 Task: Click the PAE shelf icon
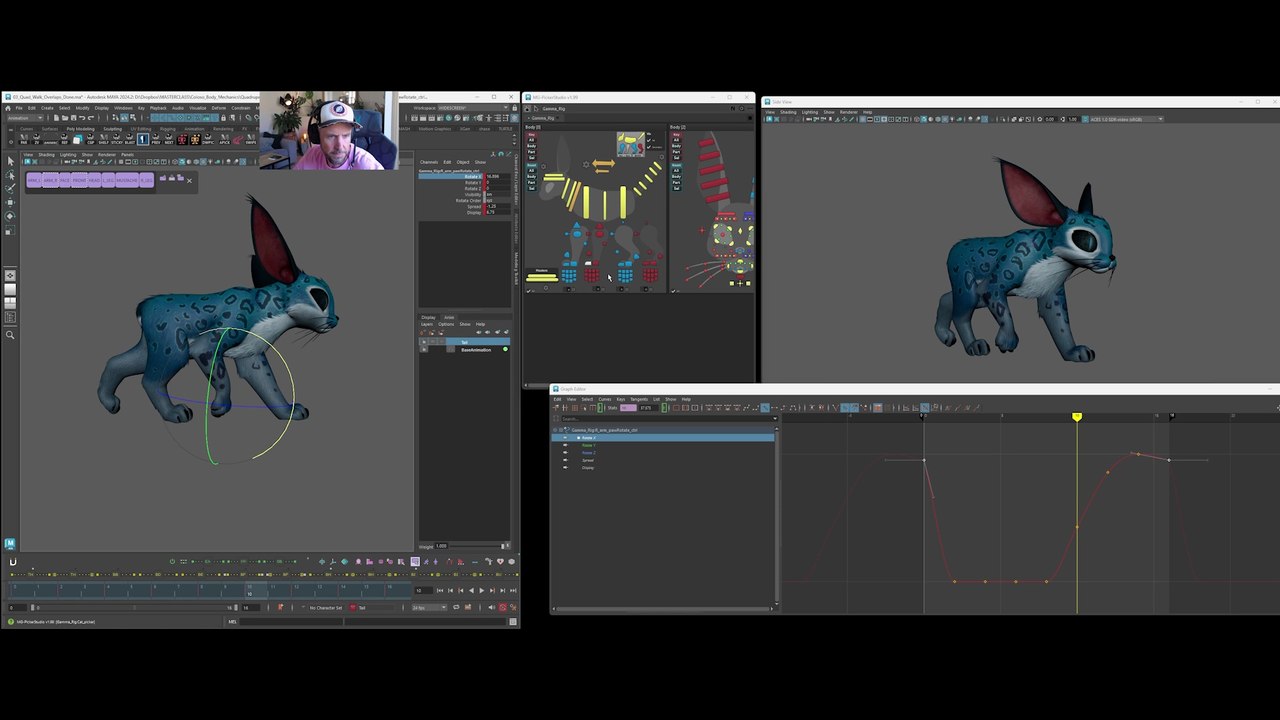click(x=24, y=139)
